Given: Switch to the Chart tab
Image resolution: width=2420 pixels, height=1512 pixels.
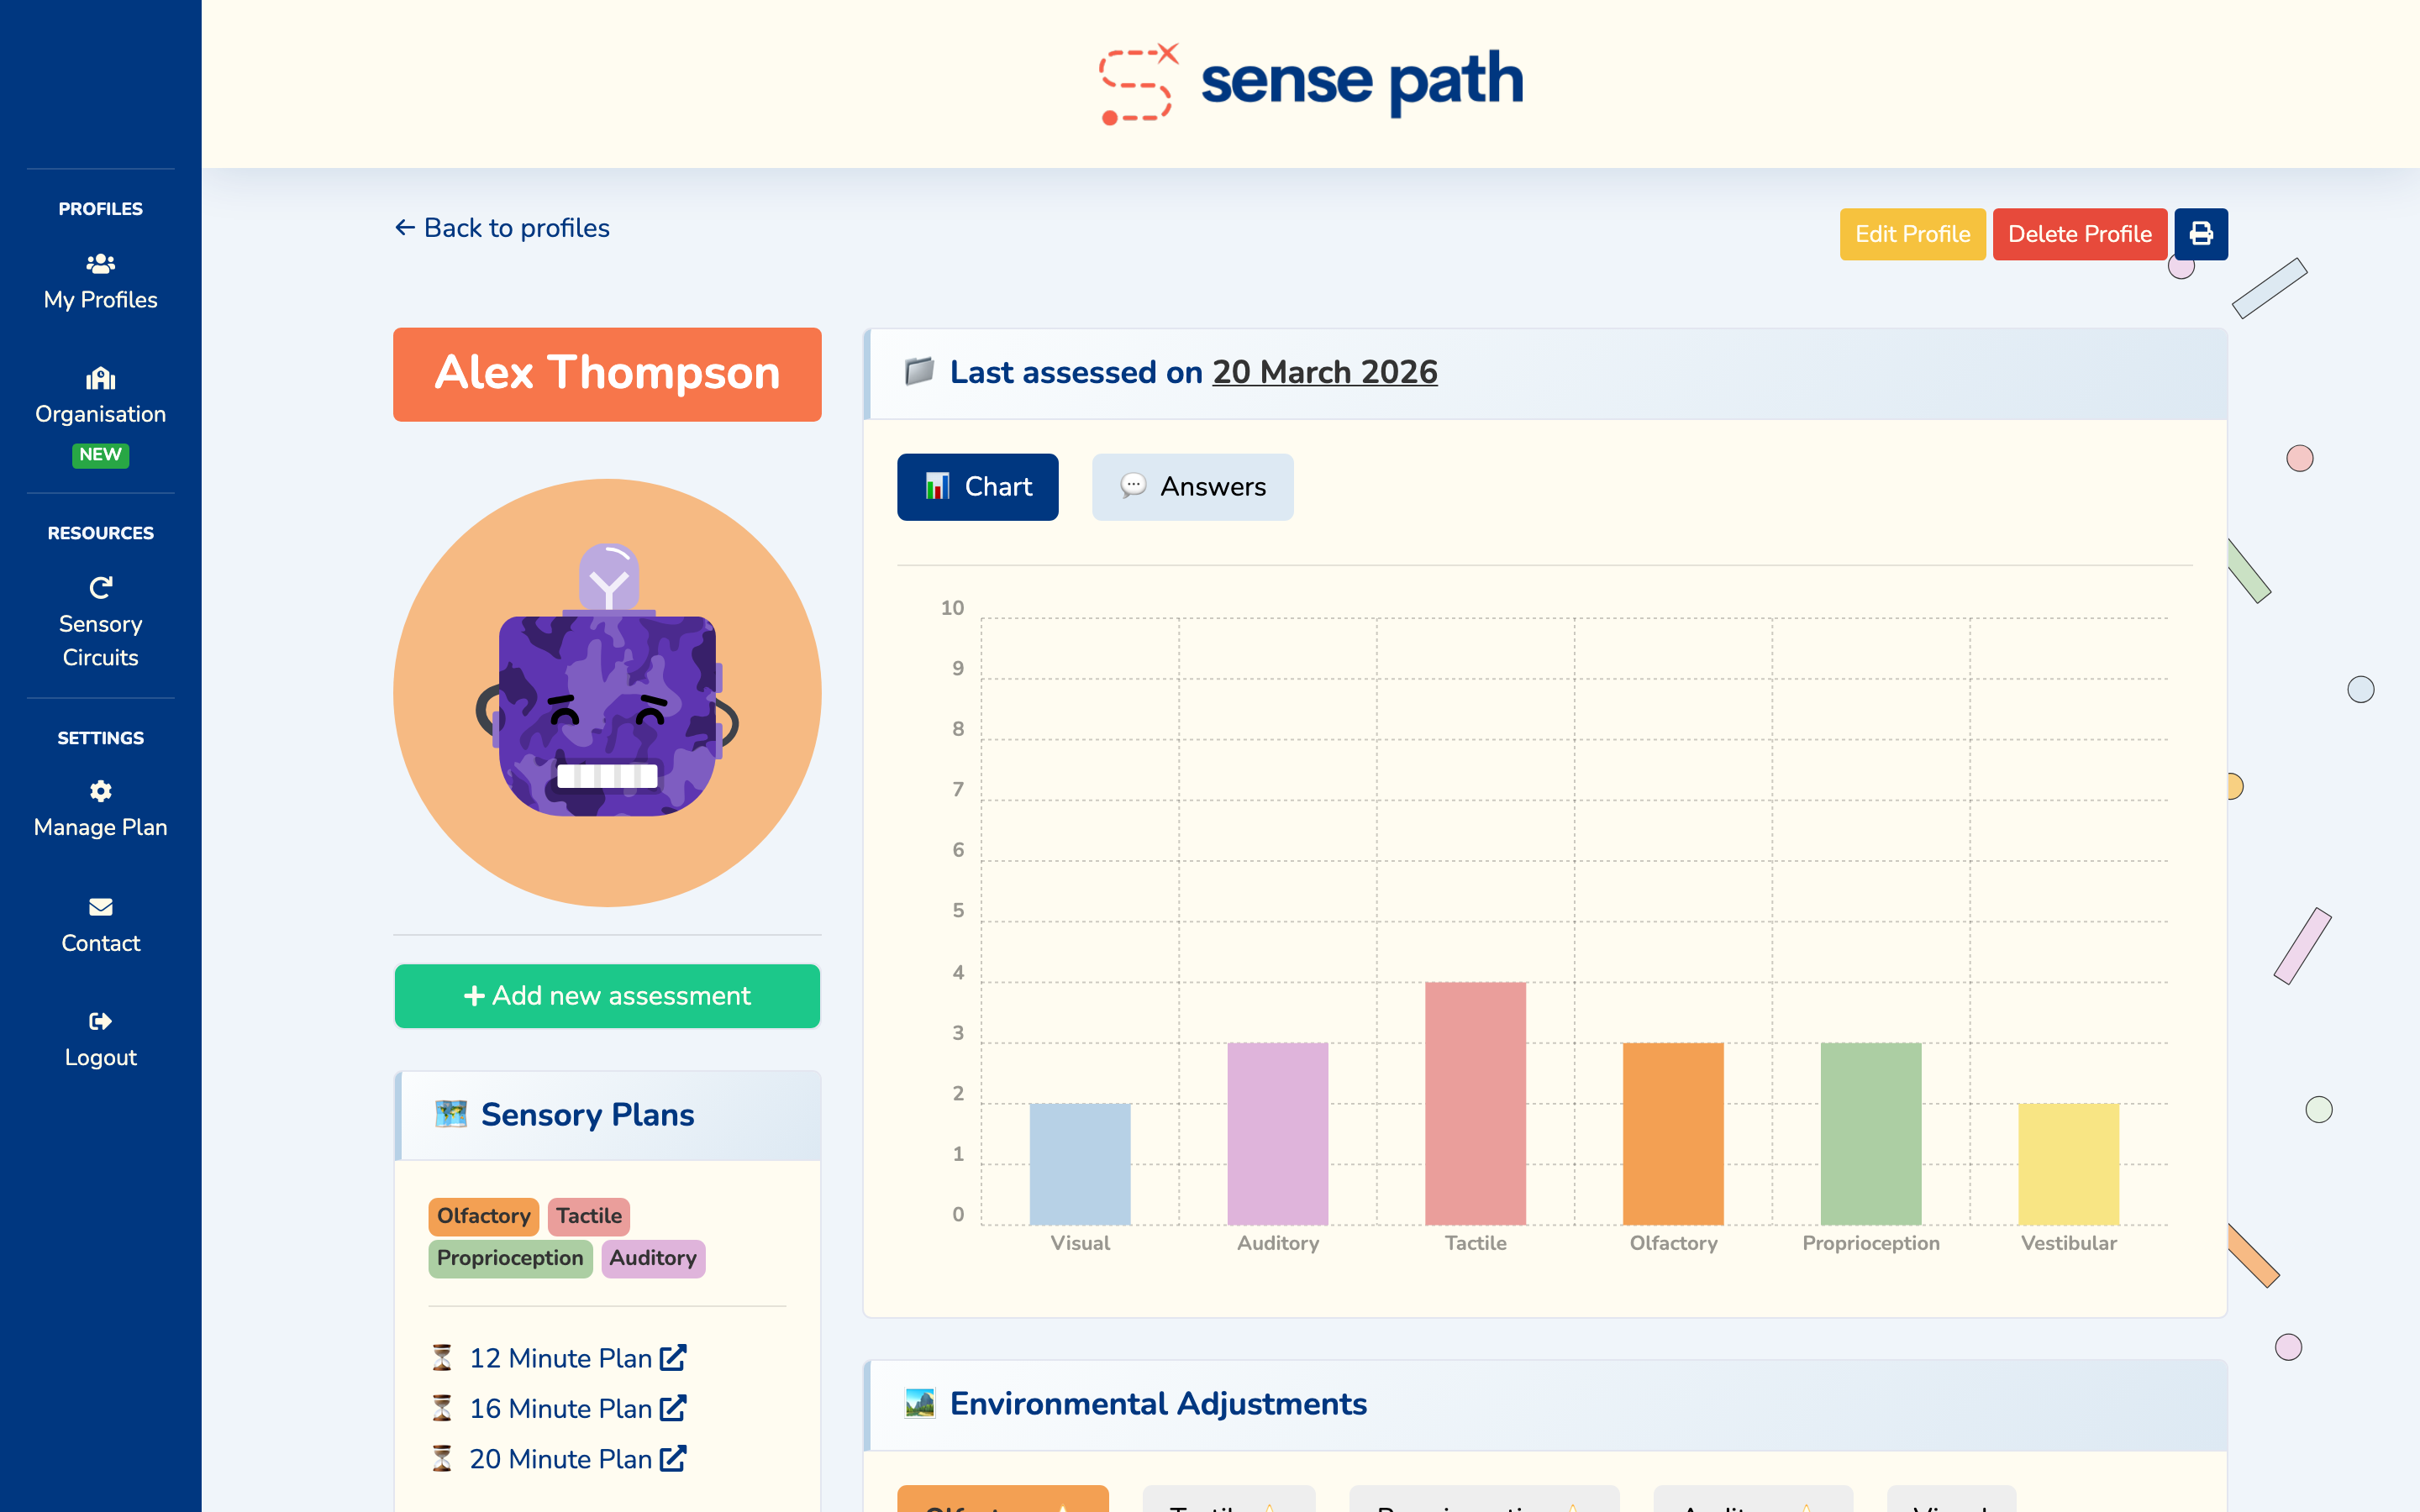Looking at the screenshot, I should (977, 487).
